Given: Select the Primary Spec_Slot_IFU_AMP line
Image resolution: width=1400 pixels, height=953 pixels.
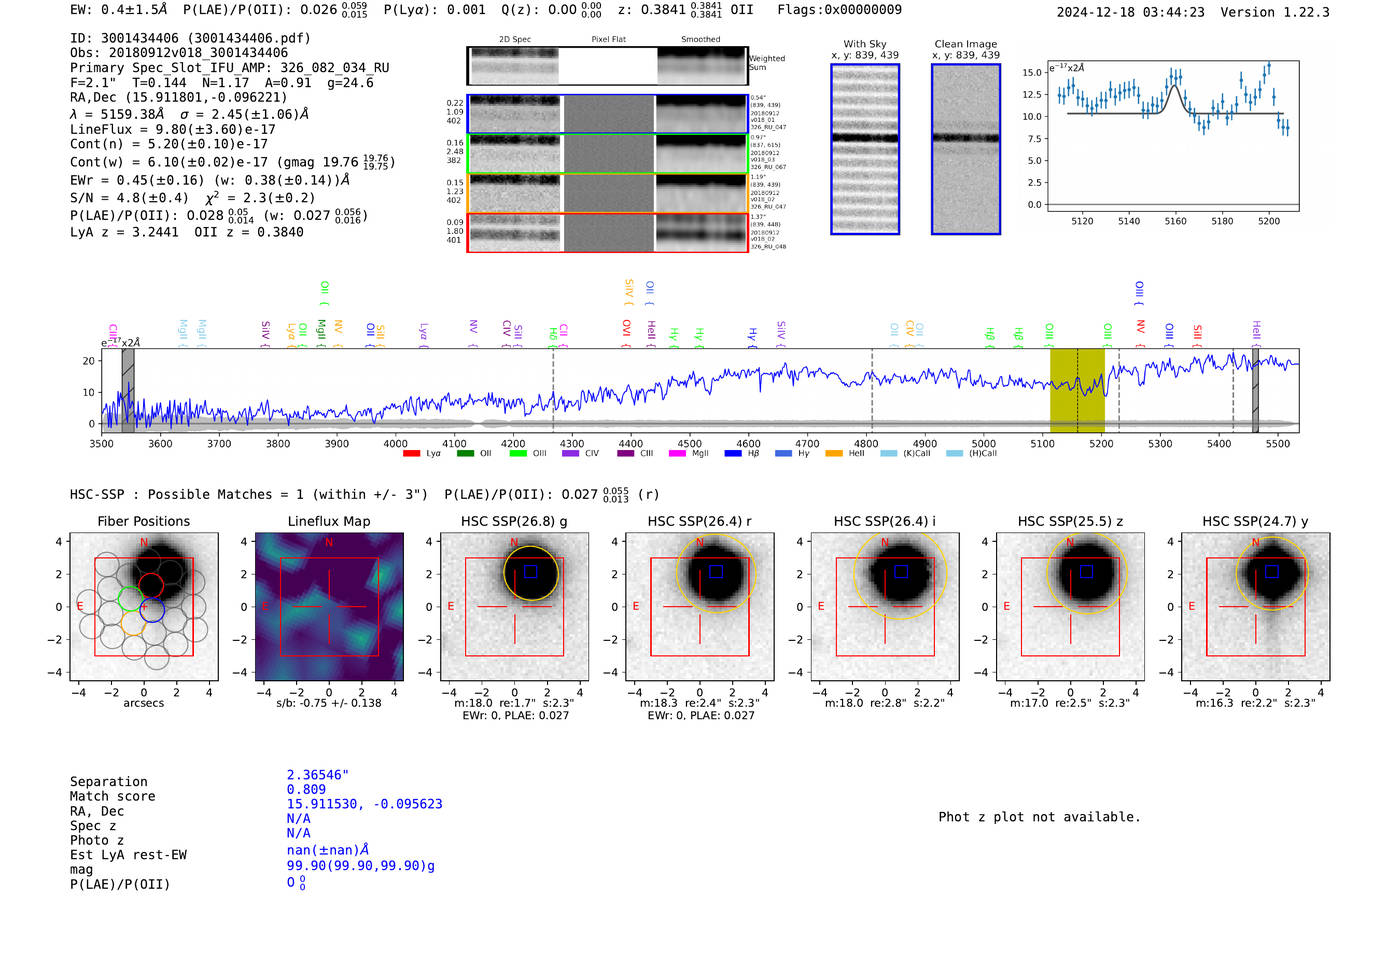Looking at the screenshot, I should [x=230, y=68].
